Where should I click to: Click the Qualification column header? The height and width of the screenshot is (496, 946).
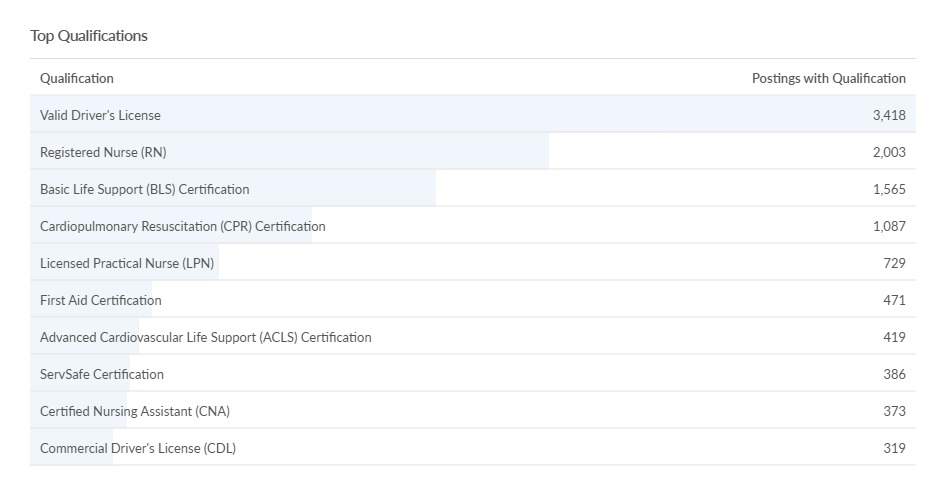77,78
